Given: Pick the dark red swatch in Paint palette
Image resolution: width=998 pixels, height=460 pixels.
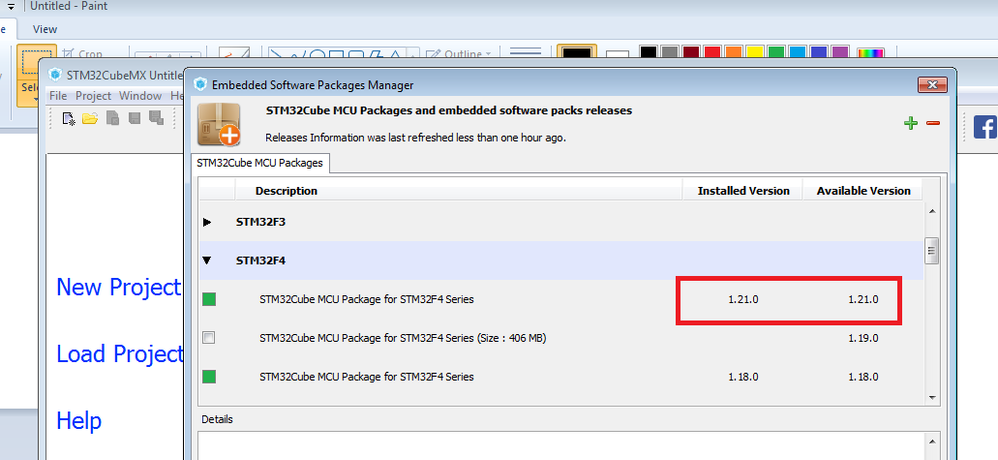Looking at the screenshot, I should coord(691,53).
